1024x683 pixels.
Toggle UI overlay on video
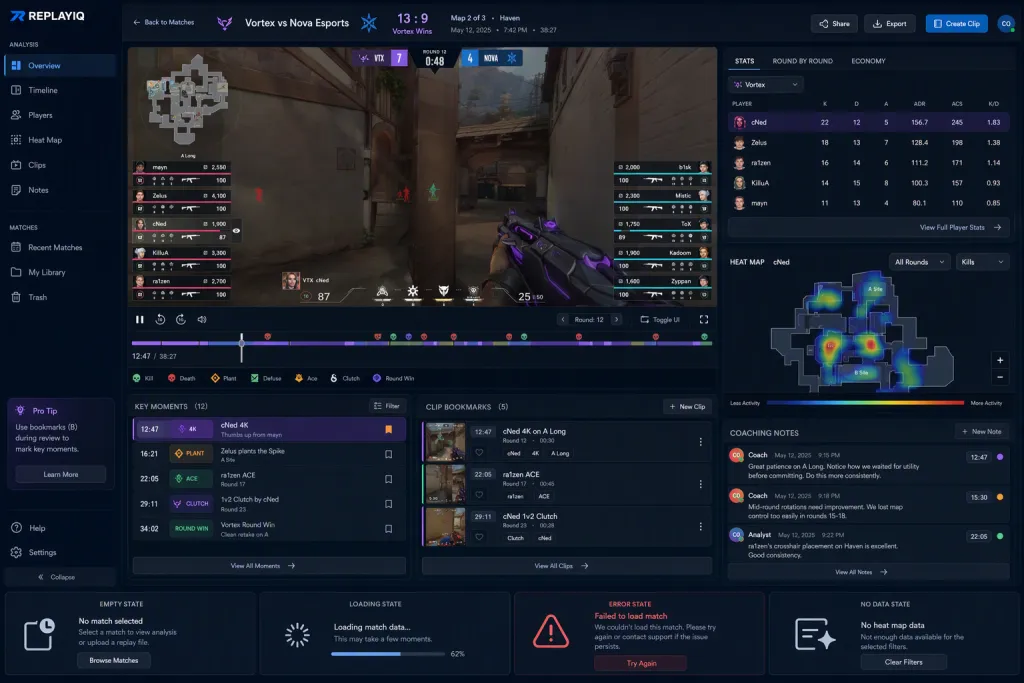click(660, 319)
